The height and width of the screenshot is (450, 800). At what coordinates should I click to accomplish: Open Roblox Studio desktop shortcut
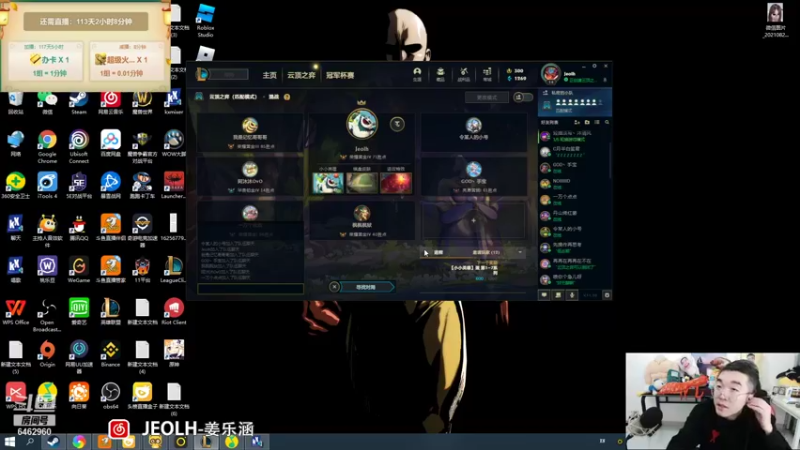[x=205, y=20]
